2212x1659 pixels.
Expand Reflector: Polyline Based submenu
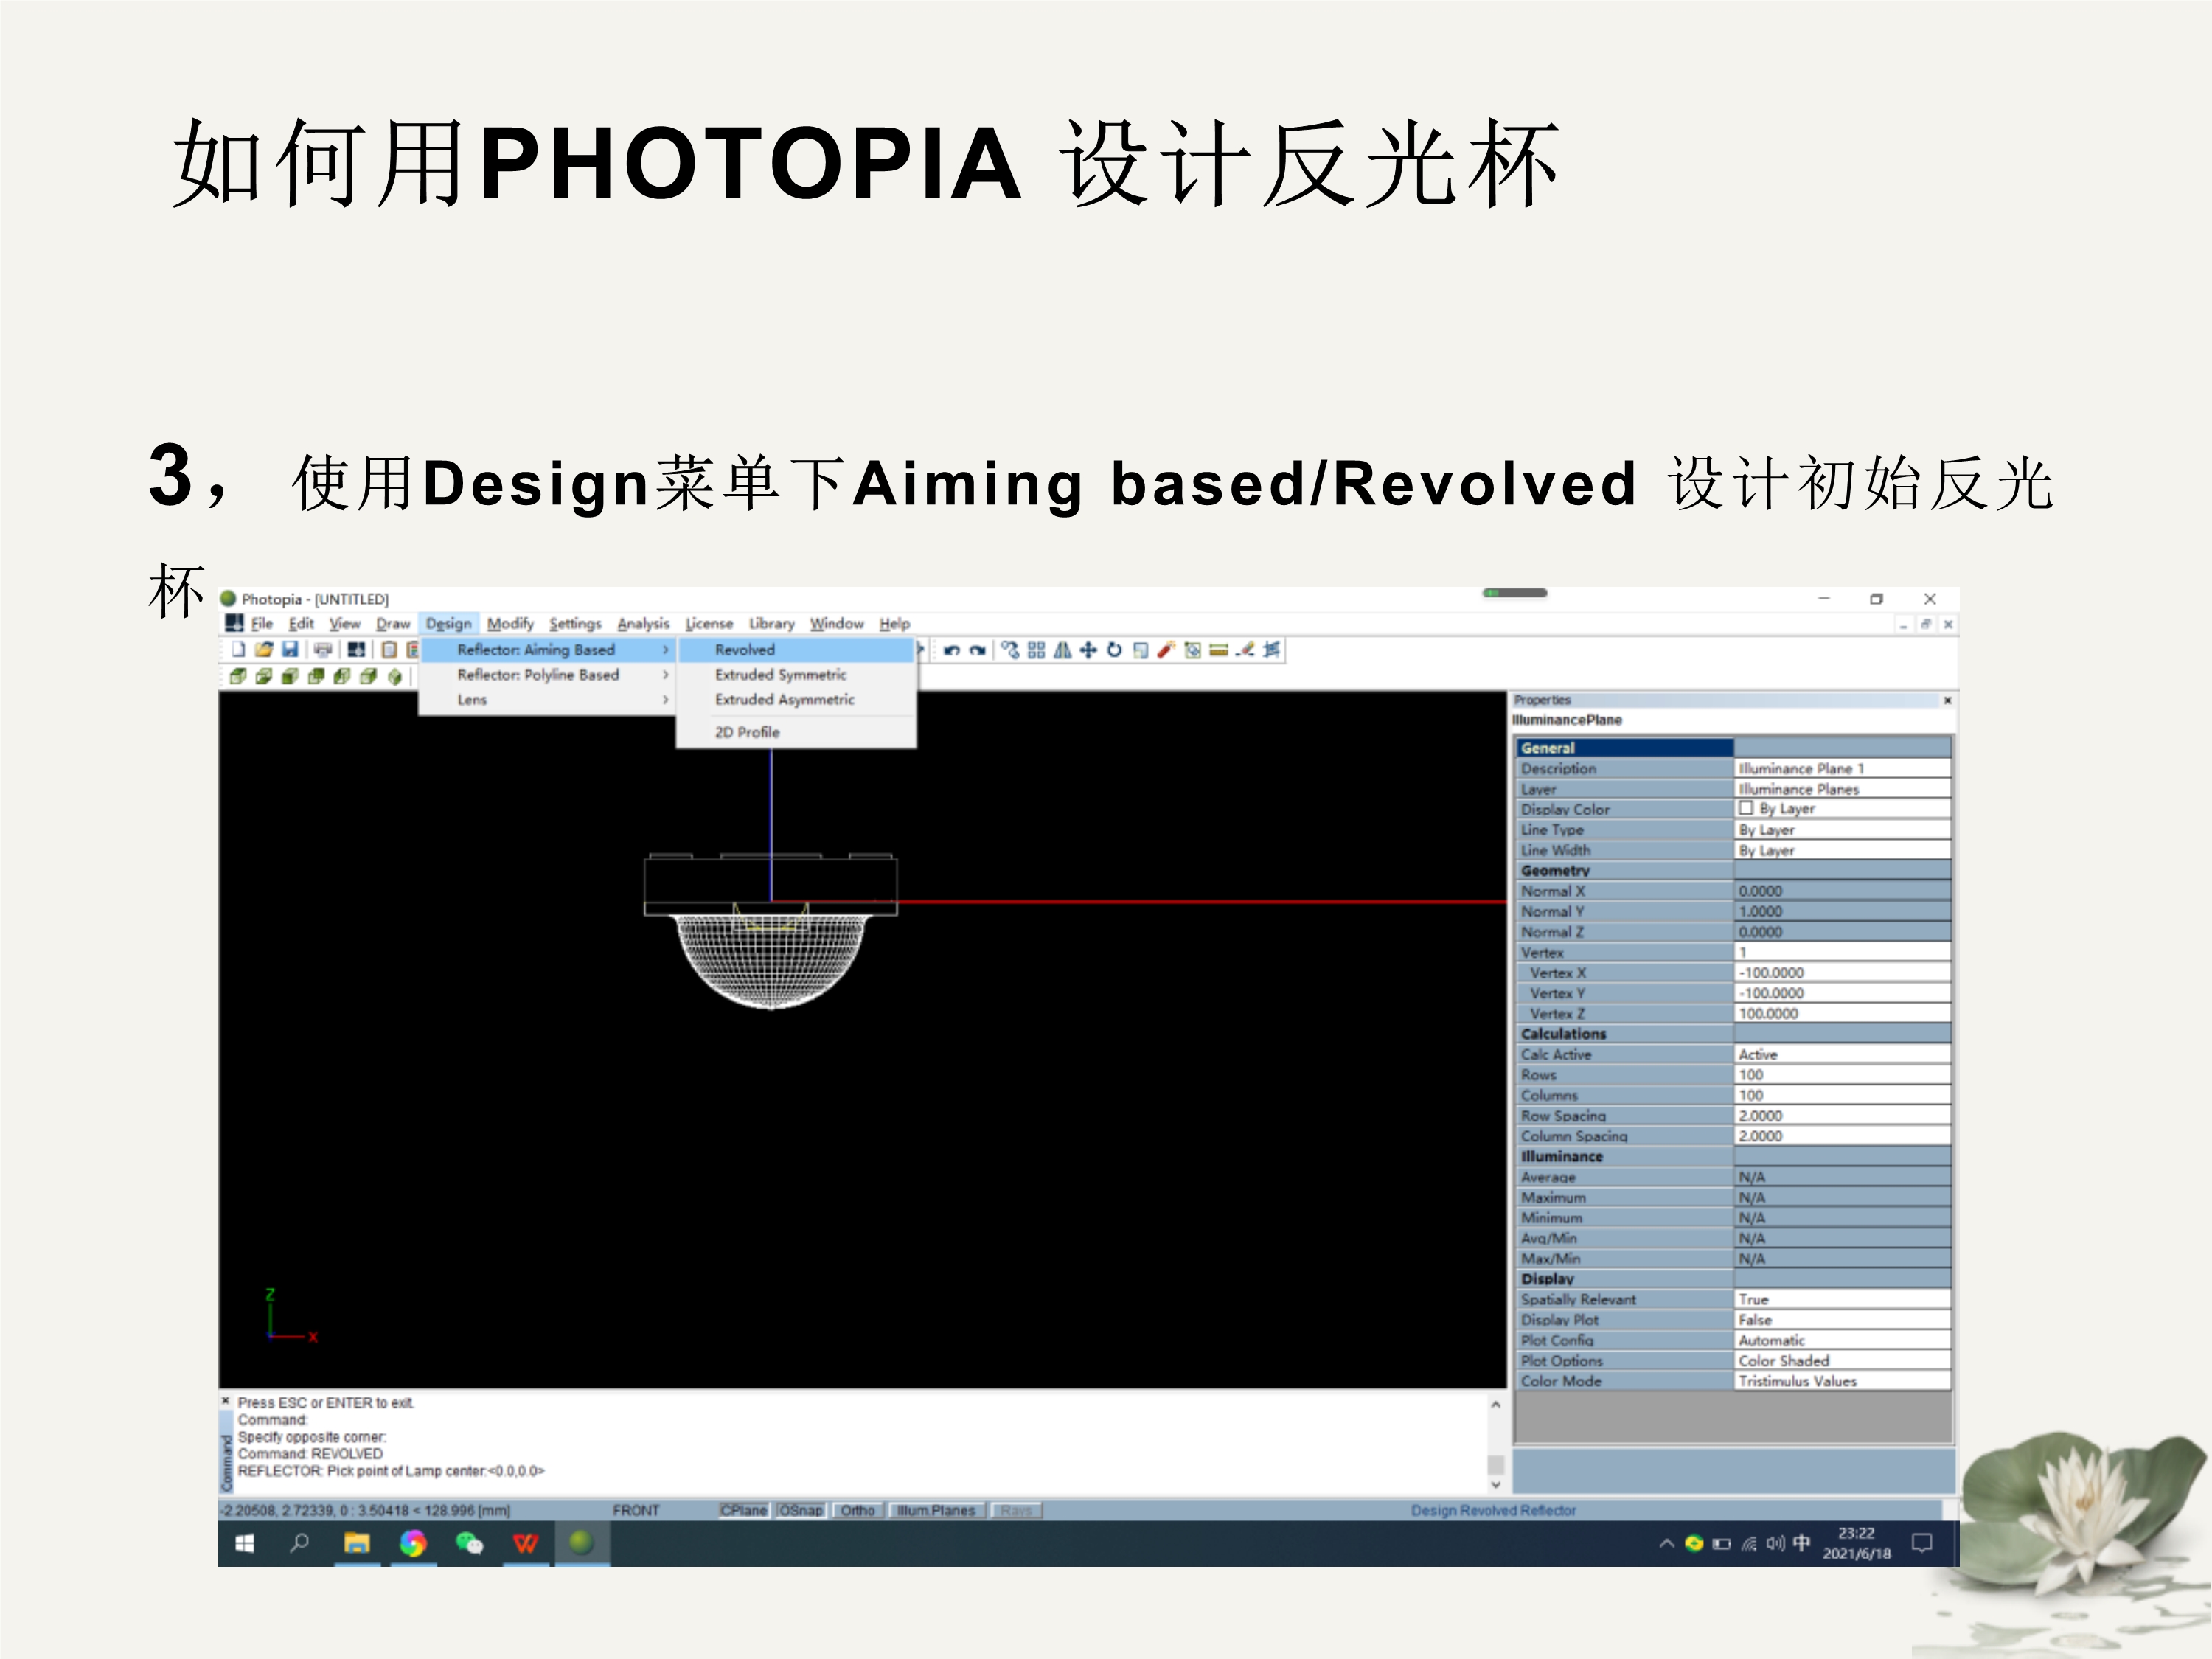538,675
